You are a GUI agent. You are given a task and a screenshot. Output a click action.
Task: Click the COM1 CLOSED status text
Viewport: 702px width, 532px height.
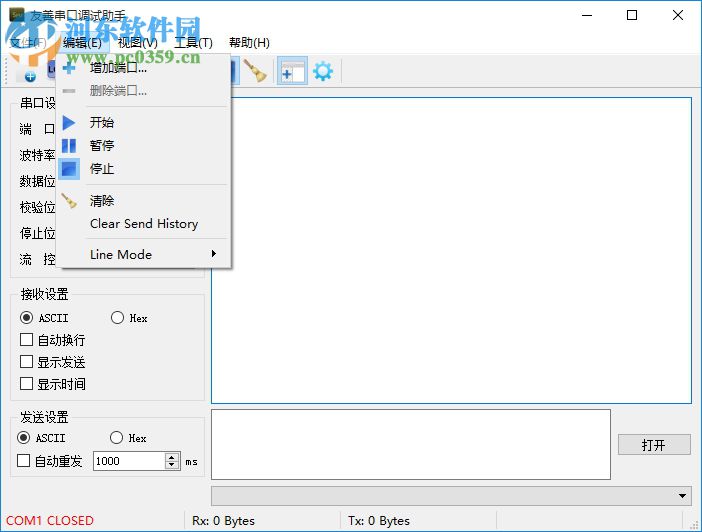pos(50,521)
